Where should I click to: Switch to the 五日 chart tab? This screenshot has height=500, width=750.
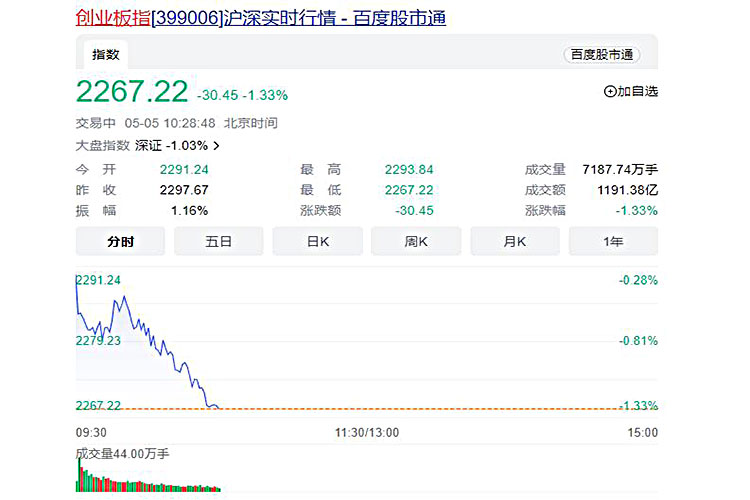pyautogui.click(x=219, y=241)
